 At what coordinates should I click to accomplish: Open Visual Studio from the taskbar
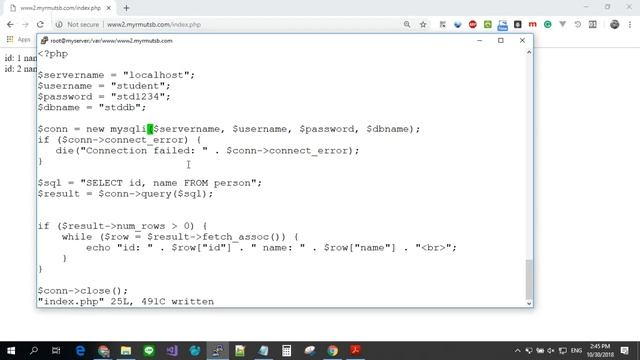click(172, 351)
